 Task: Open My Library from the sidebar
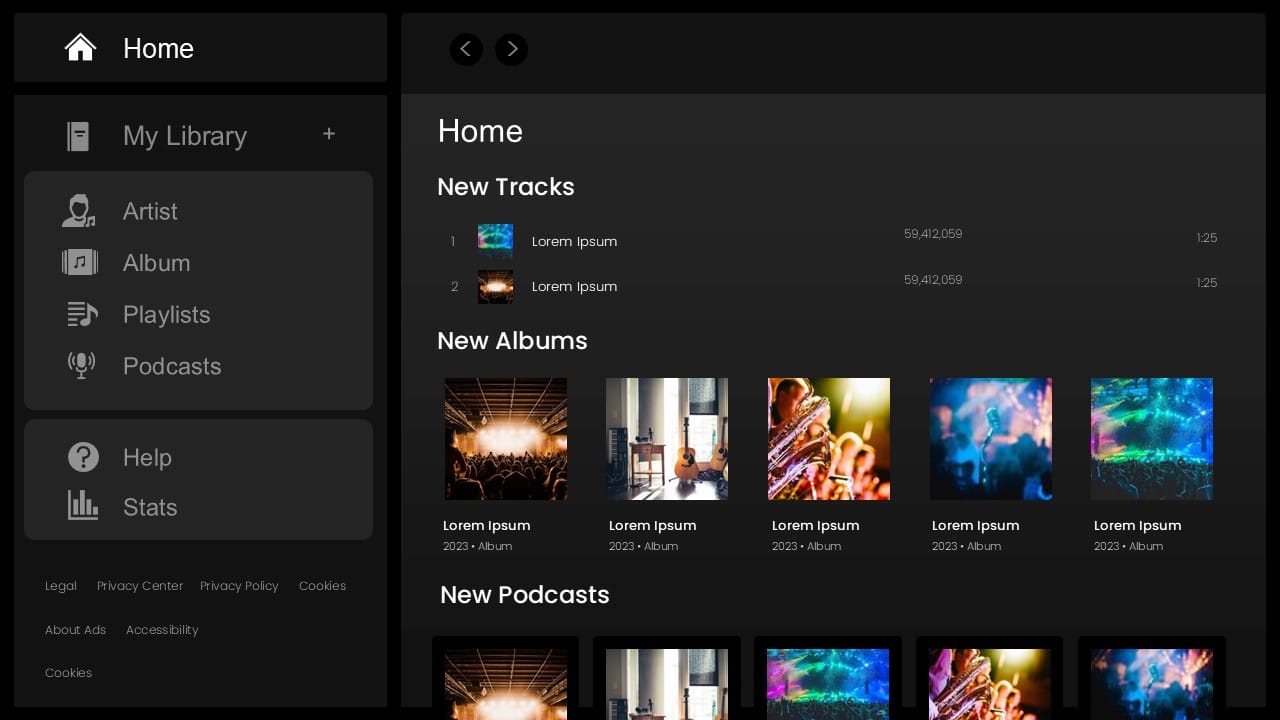click(184, 136)
